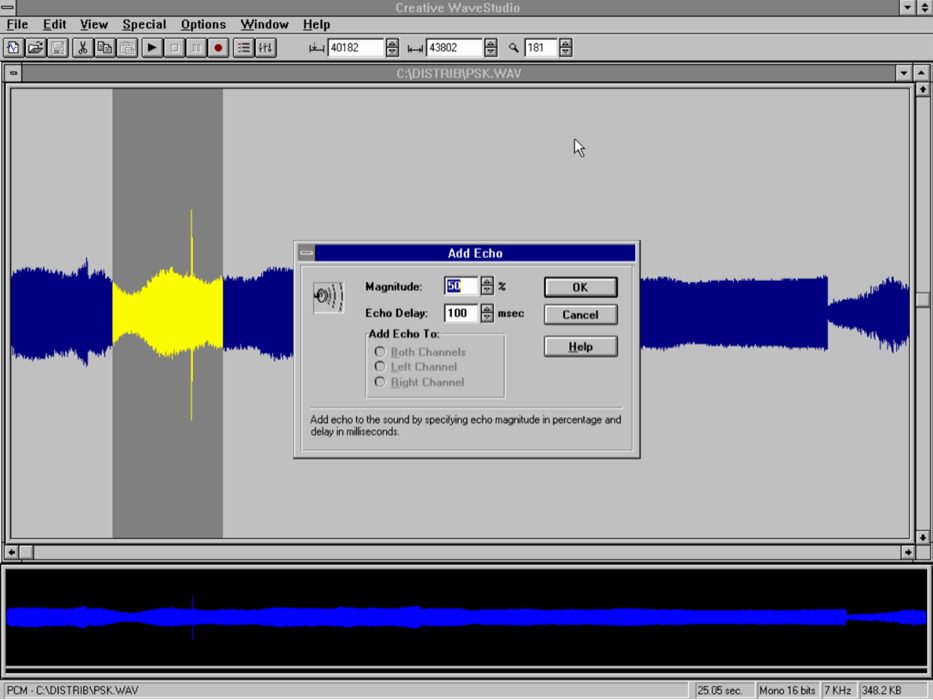Screen dimensions: 933x700
Task: Decrease Echo Delay with down spinner
Action: point(487,317)
